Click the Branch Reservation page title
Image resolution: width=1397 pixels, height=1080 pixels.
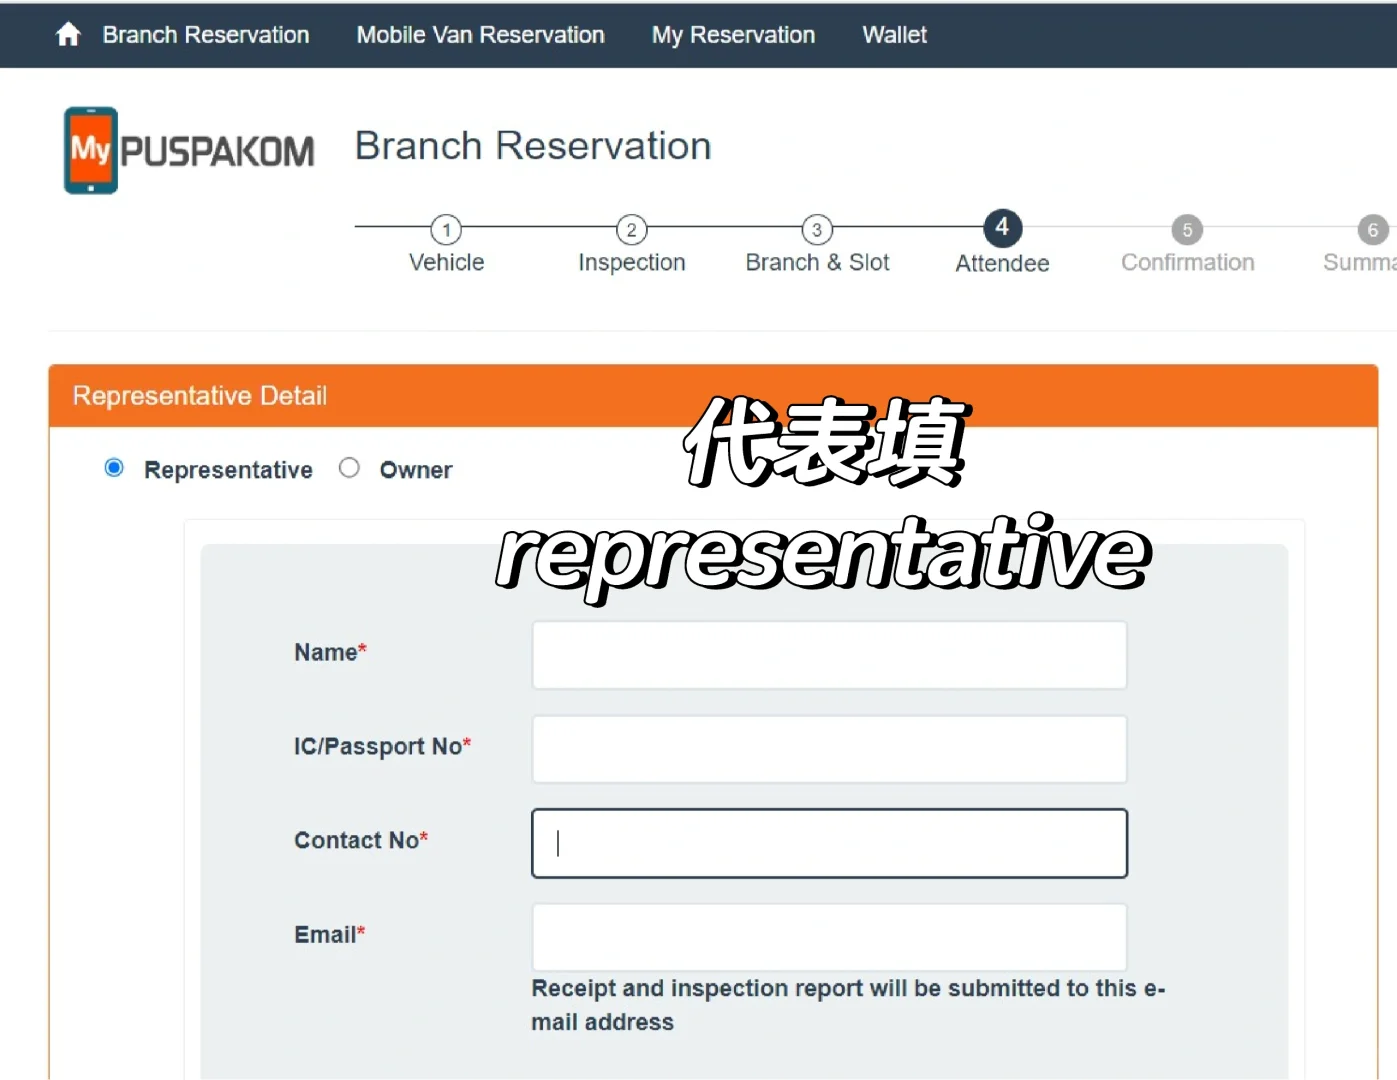[533, 146]
